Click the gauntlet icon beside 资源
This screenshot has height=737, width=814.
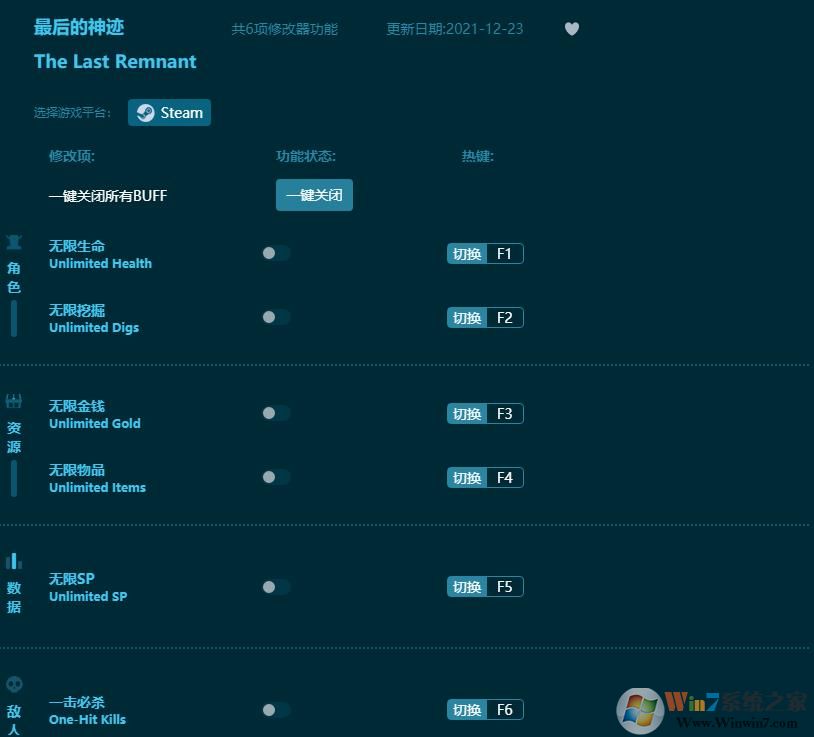tap(14, 399)
